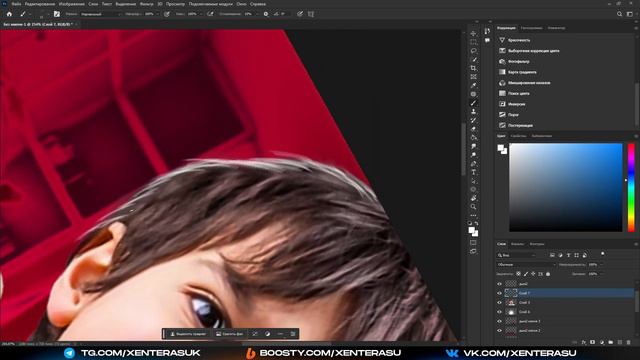Open the brush settings panel icon
This screenshot has width=640, height=360.
tap(56, 14)
